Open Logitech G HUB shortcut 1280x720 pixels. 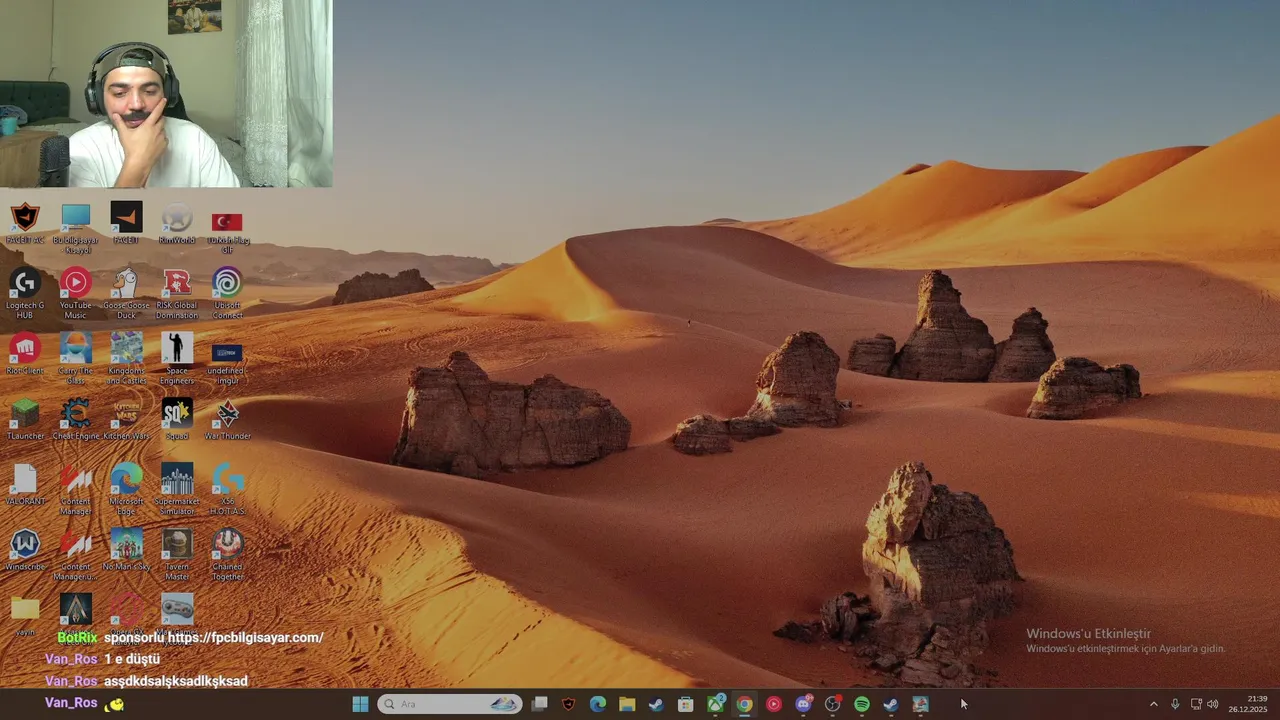pyautogui.click(x=25, y=294)
